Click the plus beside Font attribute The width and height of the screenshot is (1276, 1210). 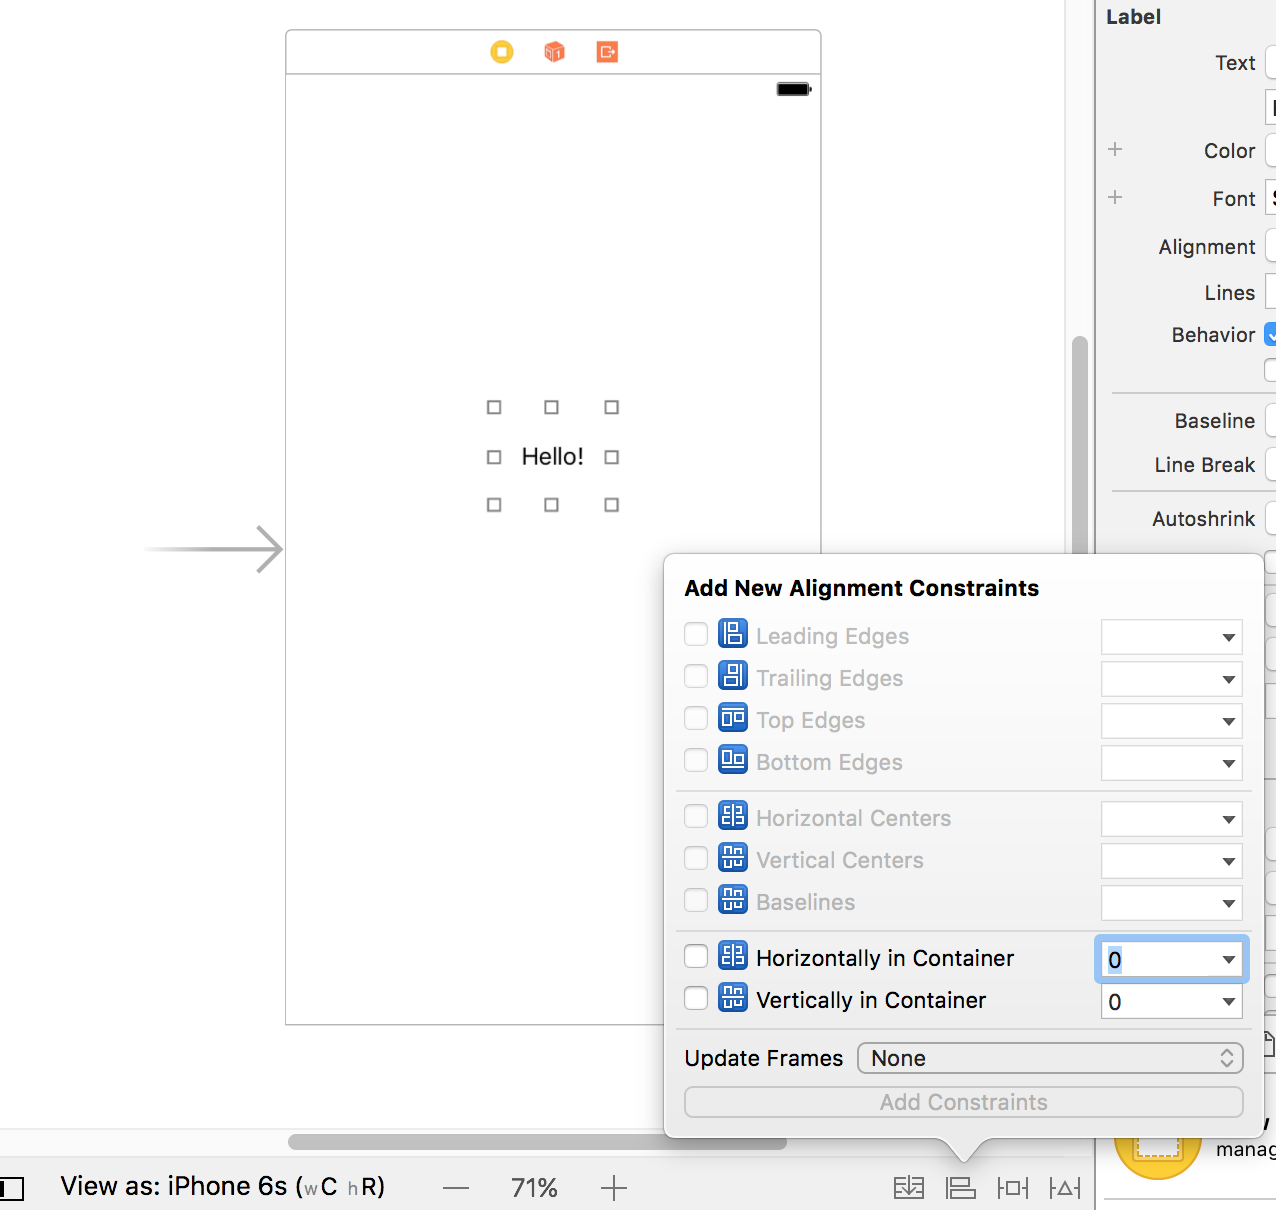pyautogui.click(x=1115, y=197)
